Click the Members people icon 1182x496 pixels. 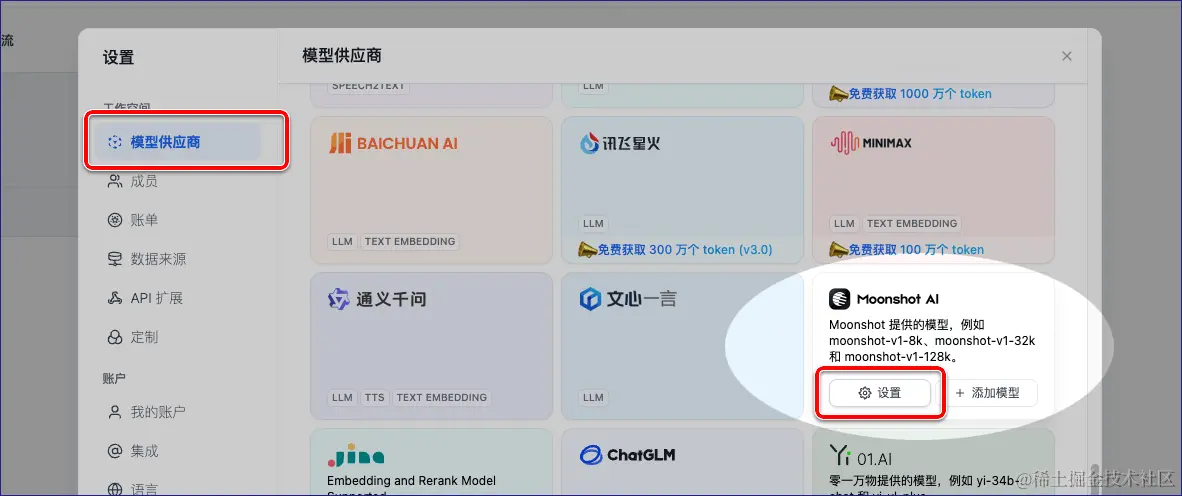tap(115, 181)
